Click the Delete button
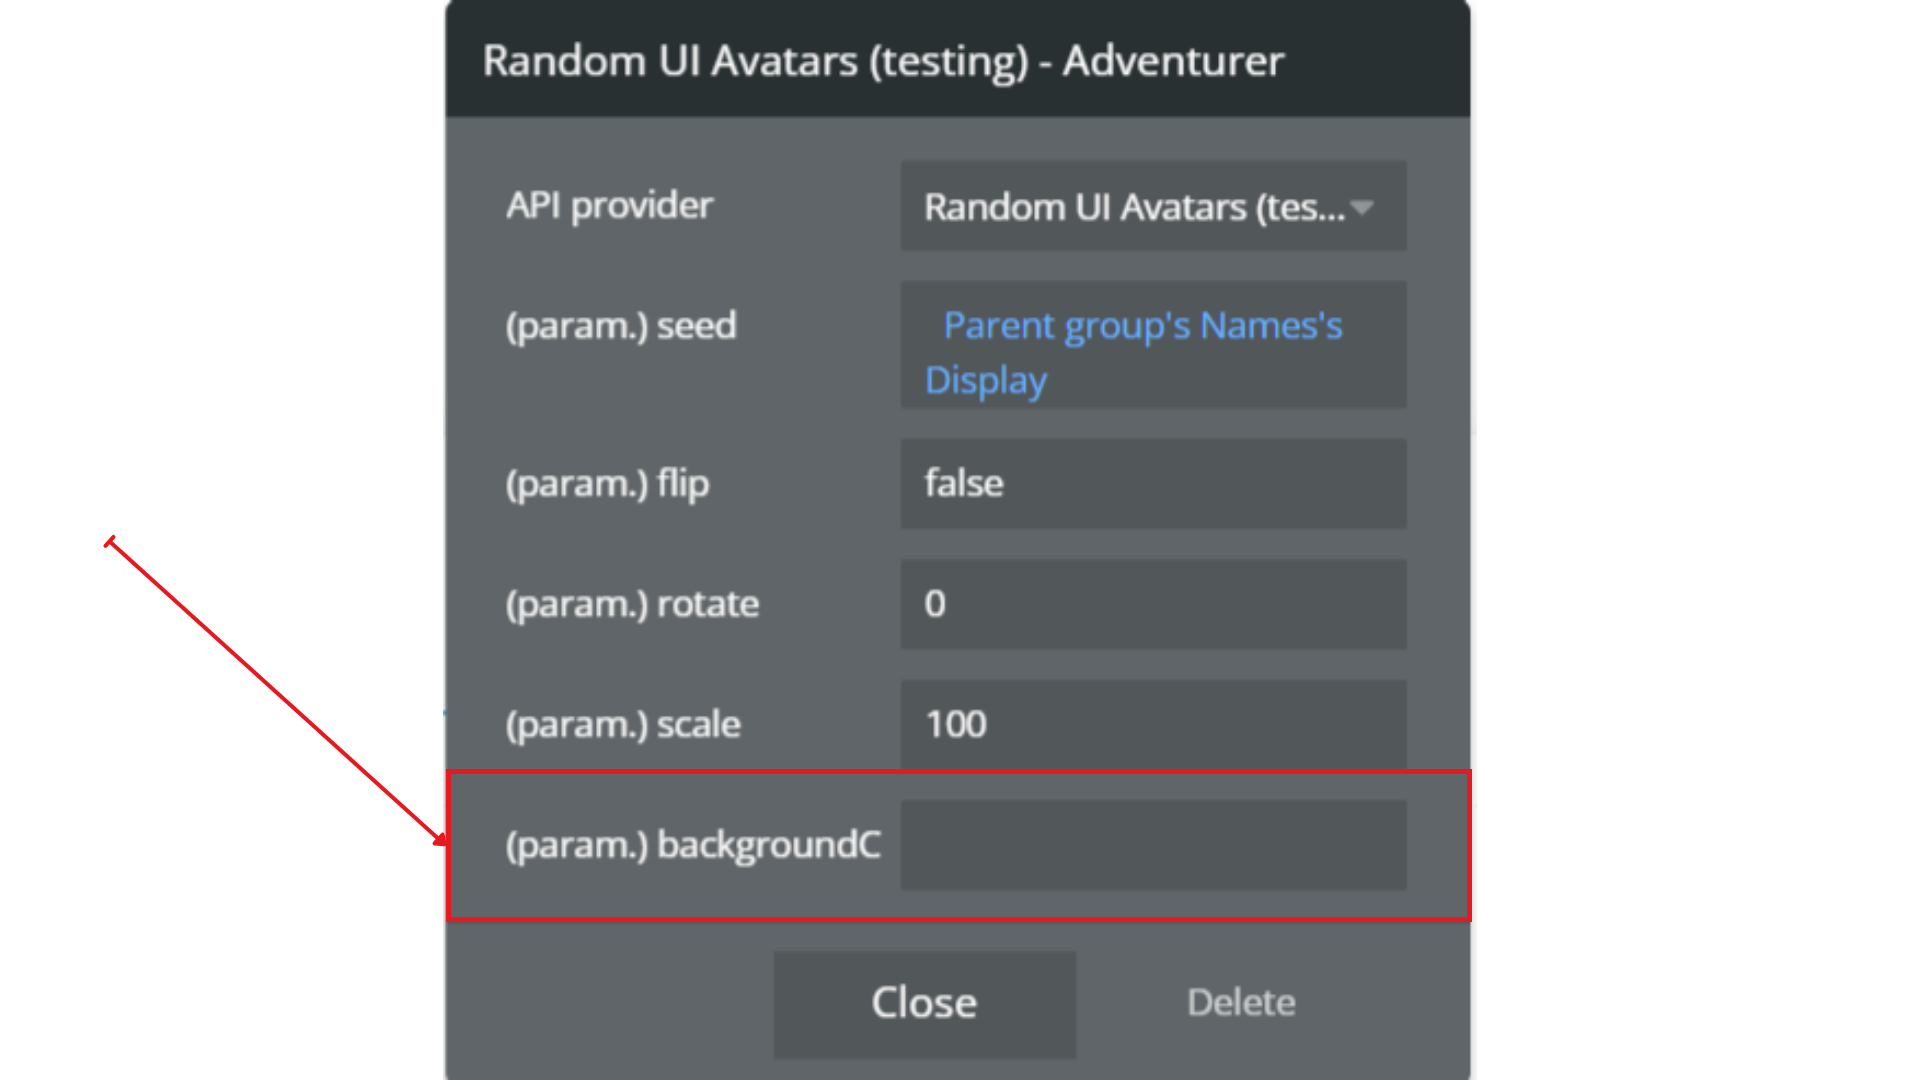Image resolution: width=1920 pixels, height=1080 pixels. [x=1240, y=1003]
